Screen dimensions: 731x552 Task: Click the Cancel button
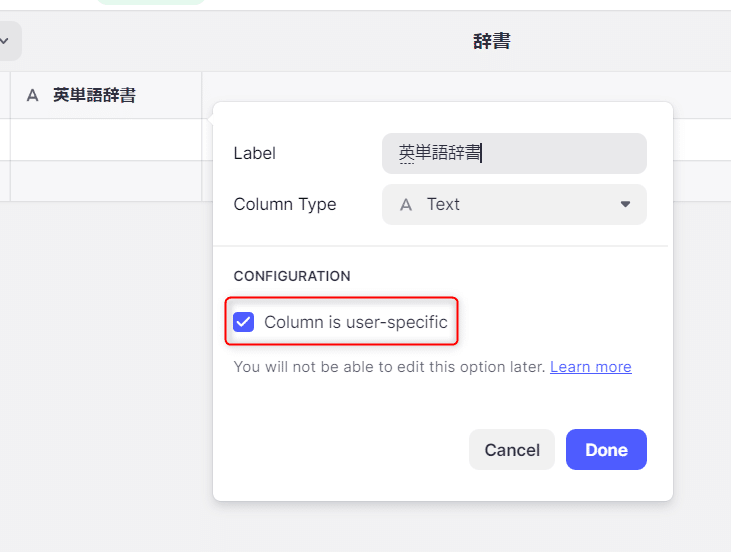(x=512, y=449)
